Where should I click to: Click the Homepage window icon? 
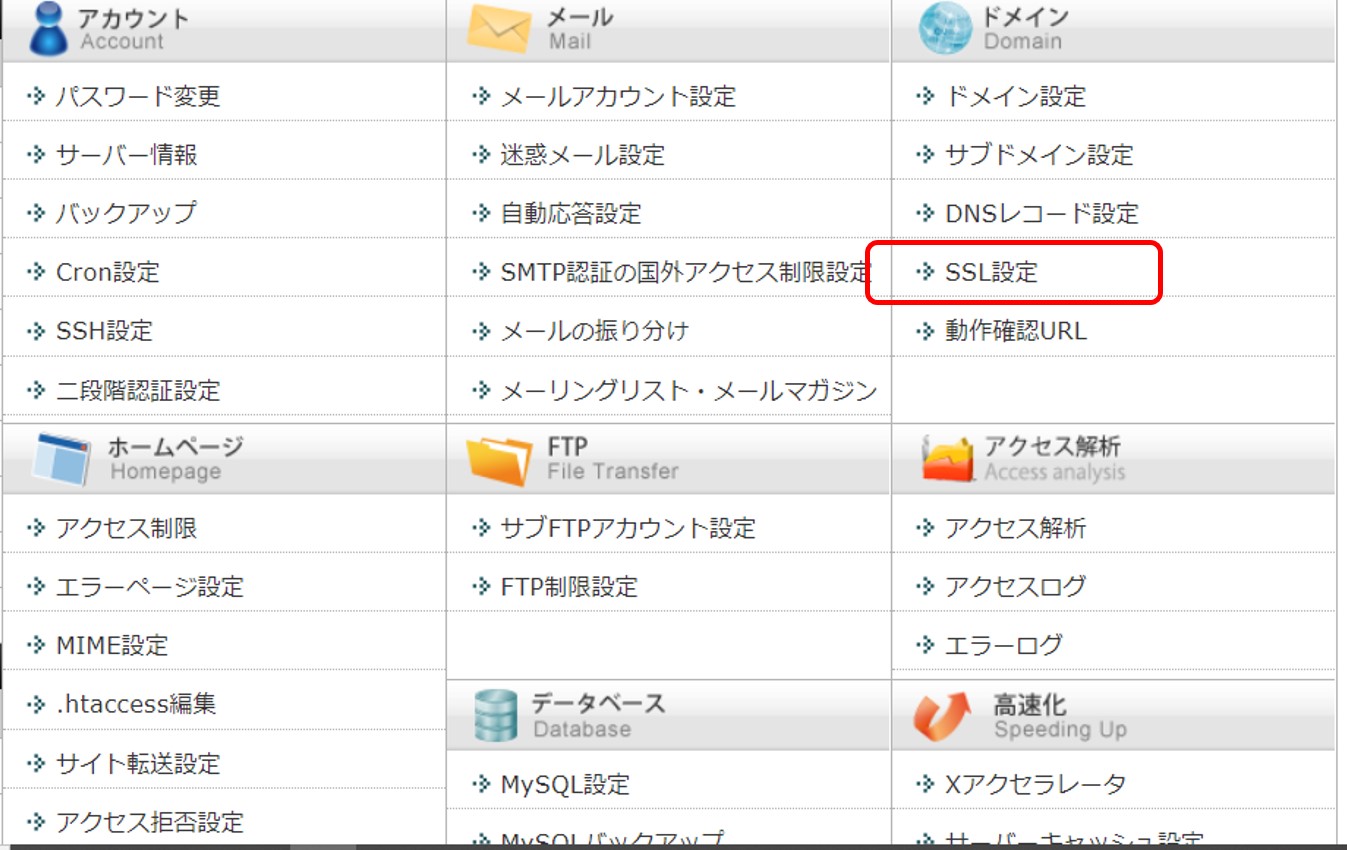pyautogui.click(x=62, y=459)
